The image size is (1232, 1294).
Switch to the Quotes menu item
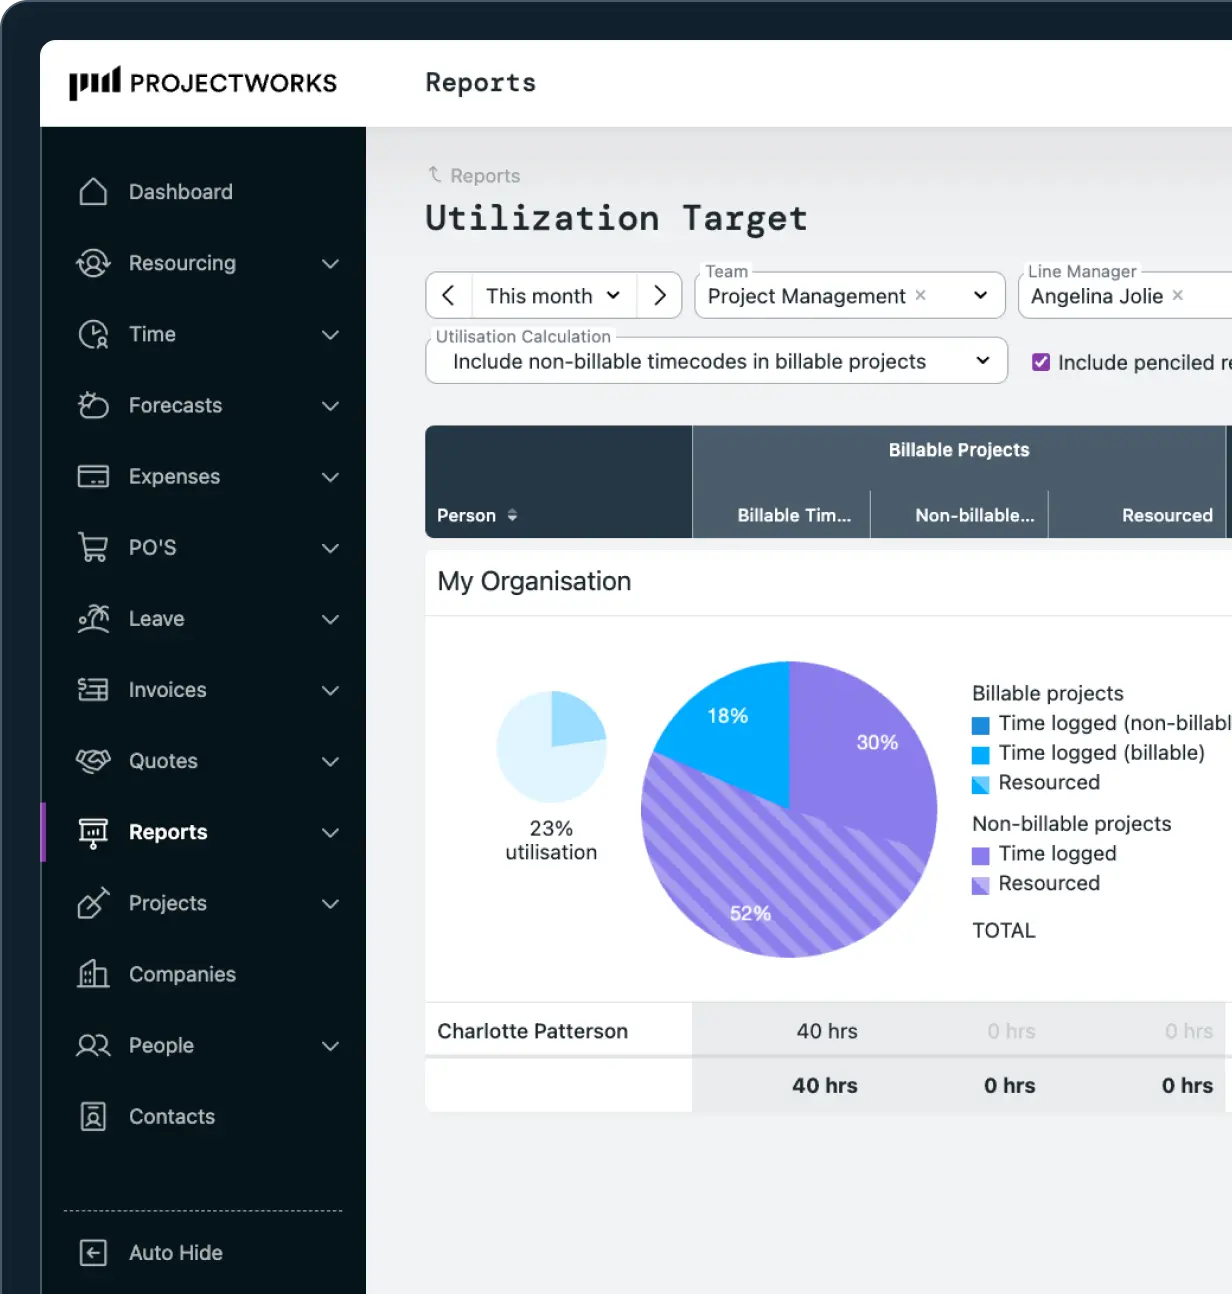coord(162,760)
